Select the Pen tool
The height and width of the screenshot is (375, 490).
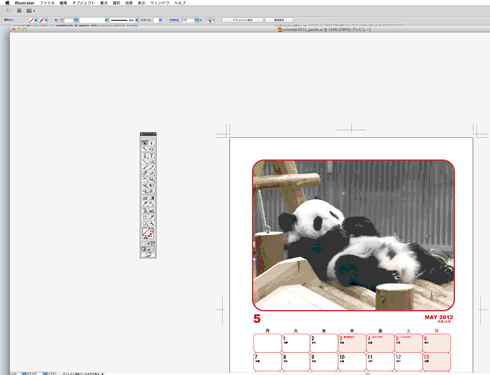(145, 155)
